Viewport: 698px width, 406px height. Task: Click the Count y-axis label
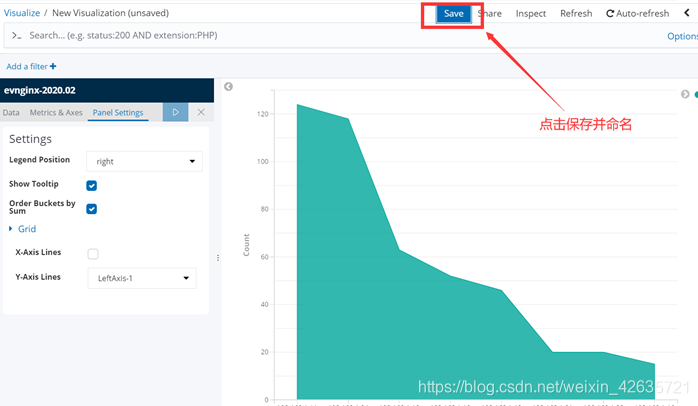246,245
